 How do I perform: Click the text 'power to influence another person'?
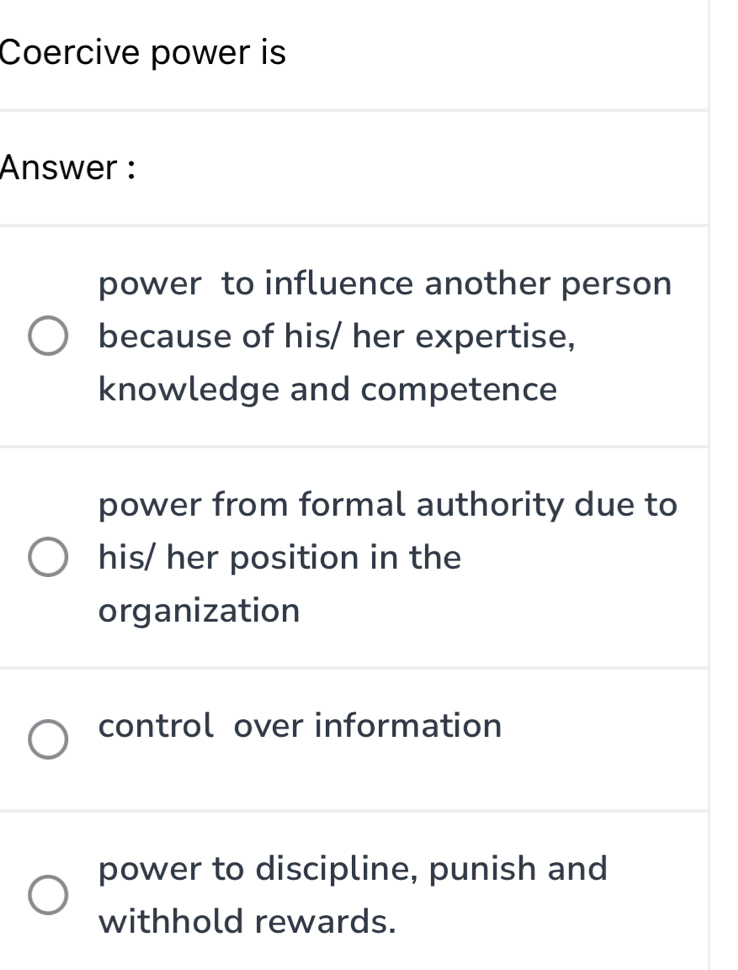(385, 284)
